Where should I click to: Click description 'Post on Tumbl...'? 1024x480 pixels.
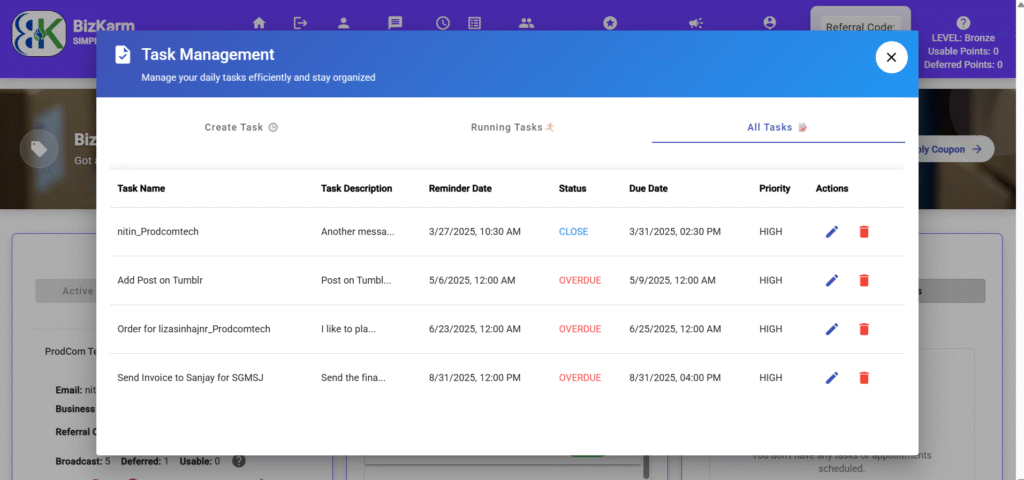(356, 280)
